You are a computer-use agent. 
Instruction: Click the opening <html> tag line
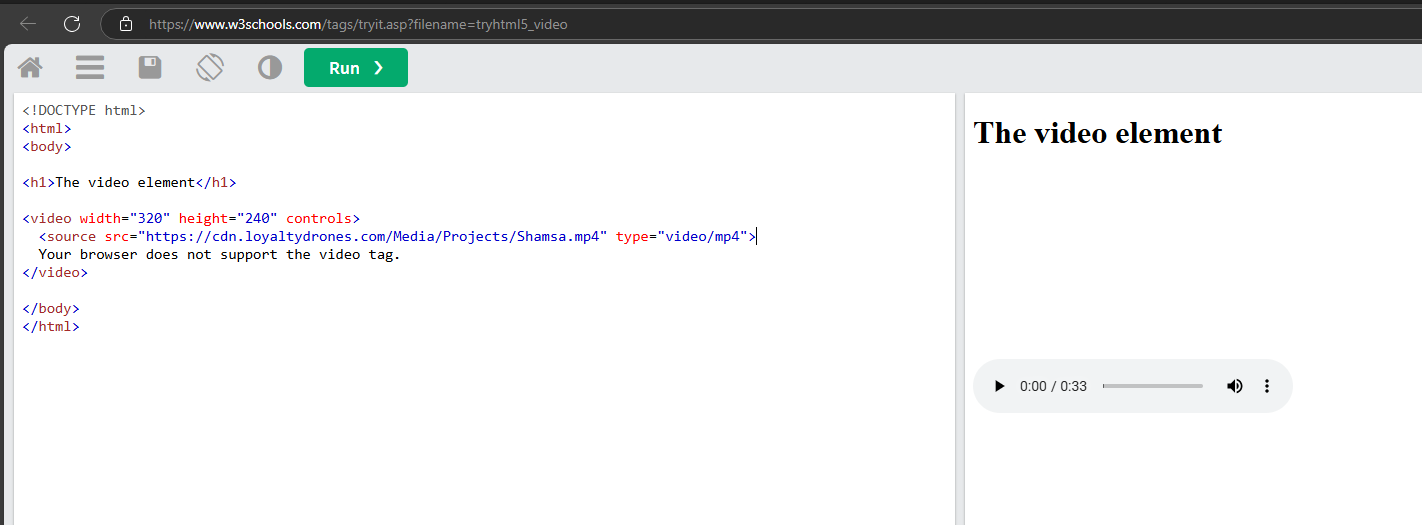pyautogui.click(x=47, y=128)
